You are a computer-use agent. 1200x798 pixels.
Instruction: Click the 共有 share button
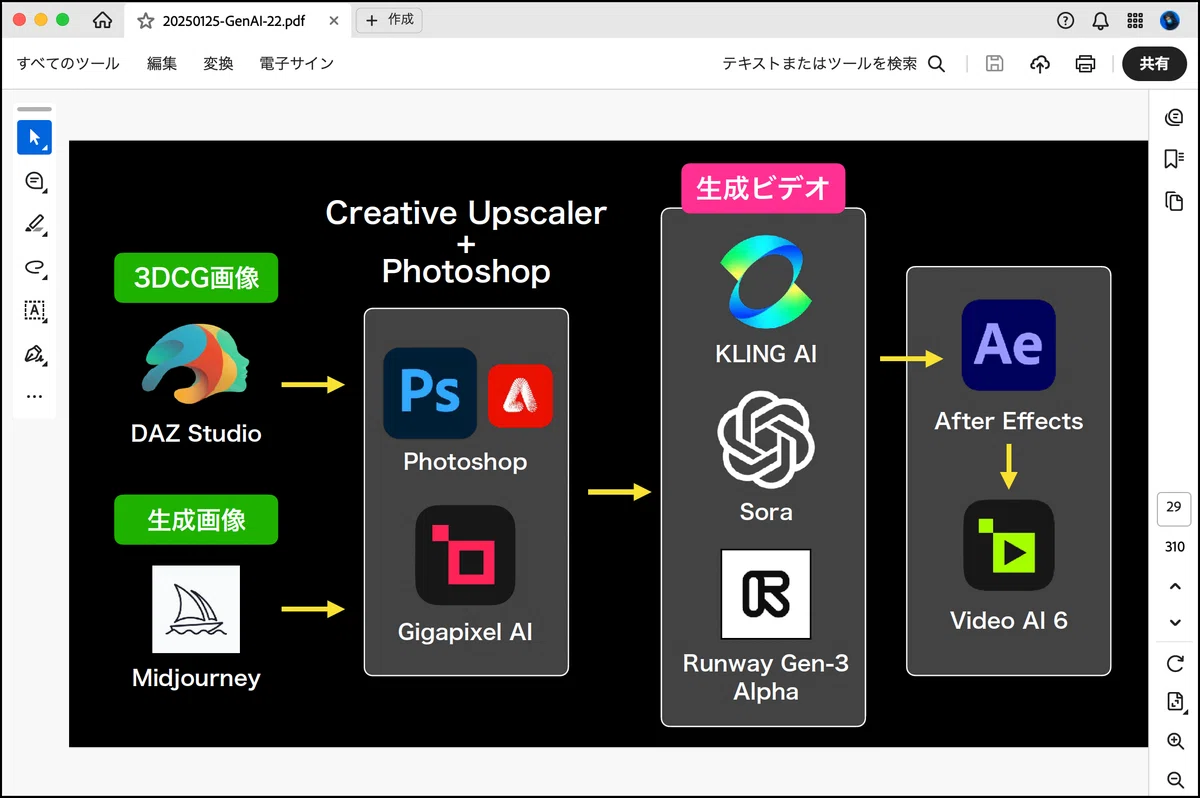1154,64
